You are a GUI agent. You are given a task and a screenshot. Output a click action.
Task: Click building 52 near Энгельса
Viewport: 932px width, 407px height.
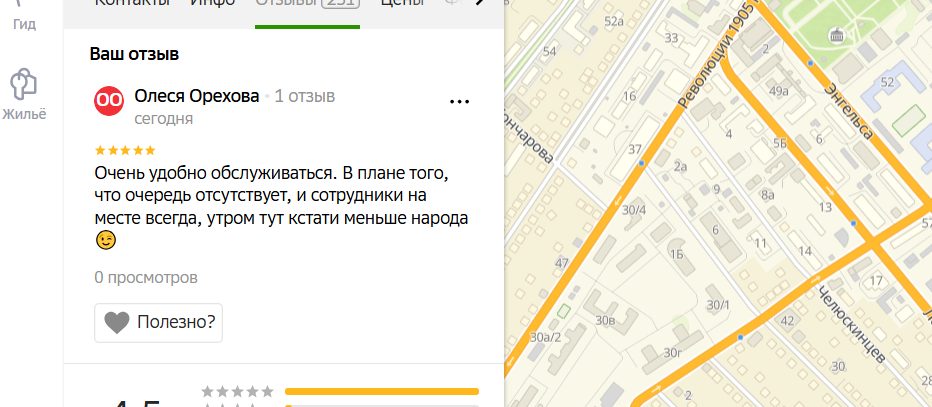point(887,82)
